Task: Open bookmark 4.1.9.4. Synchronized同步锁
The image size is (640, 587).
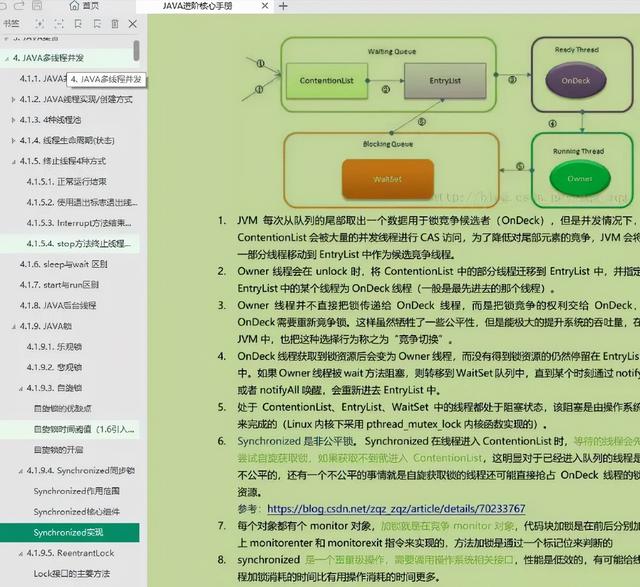Action: coord(81,471)
